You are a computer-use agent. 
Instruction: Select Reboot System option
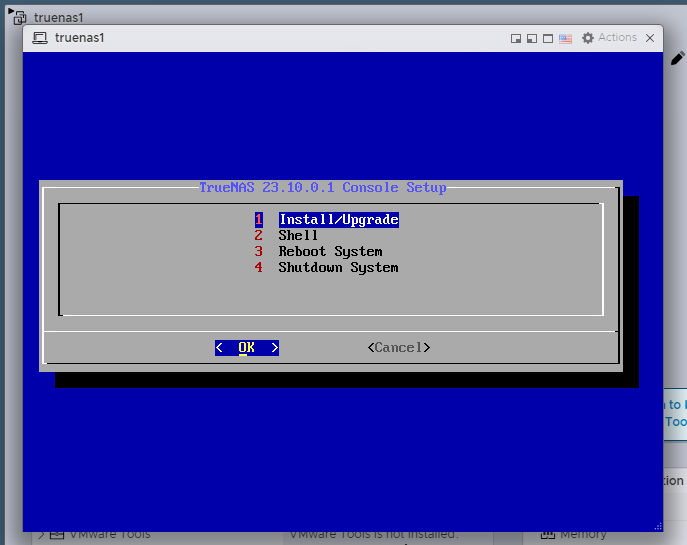(x=330, y=251)
